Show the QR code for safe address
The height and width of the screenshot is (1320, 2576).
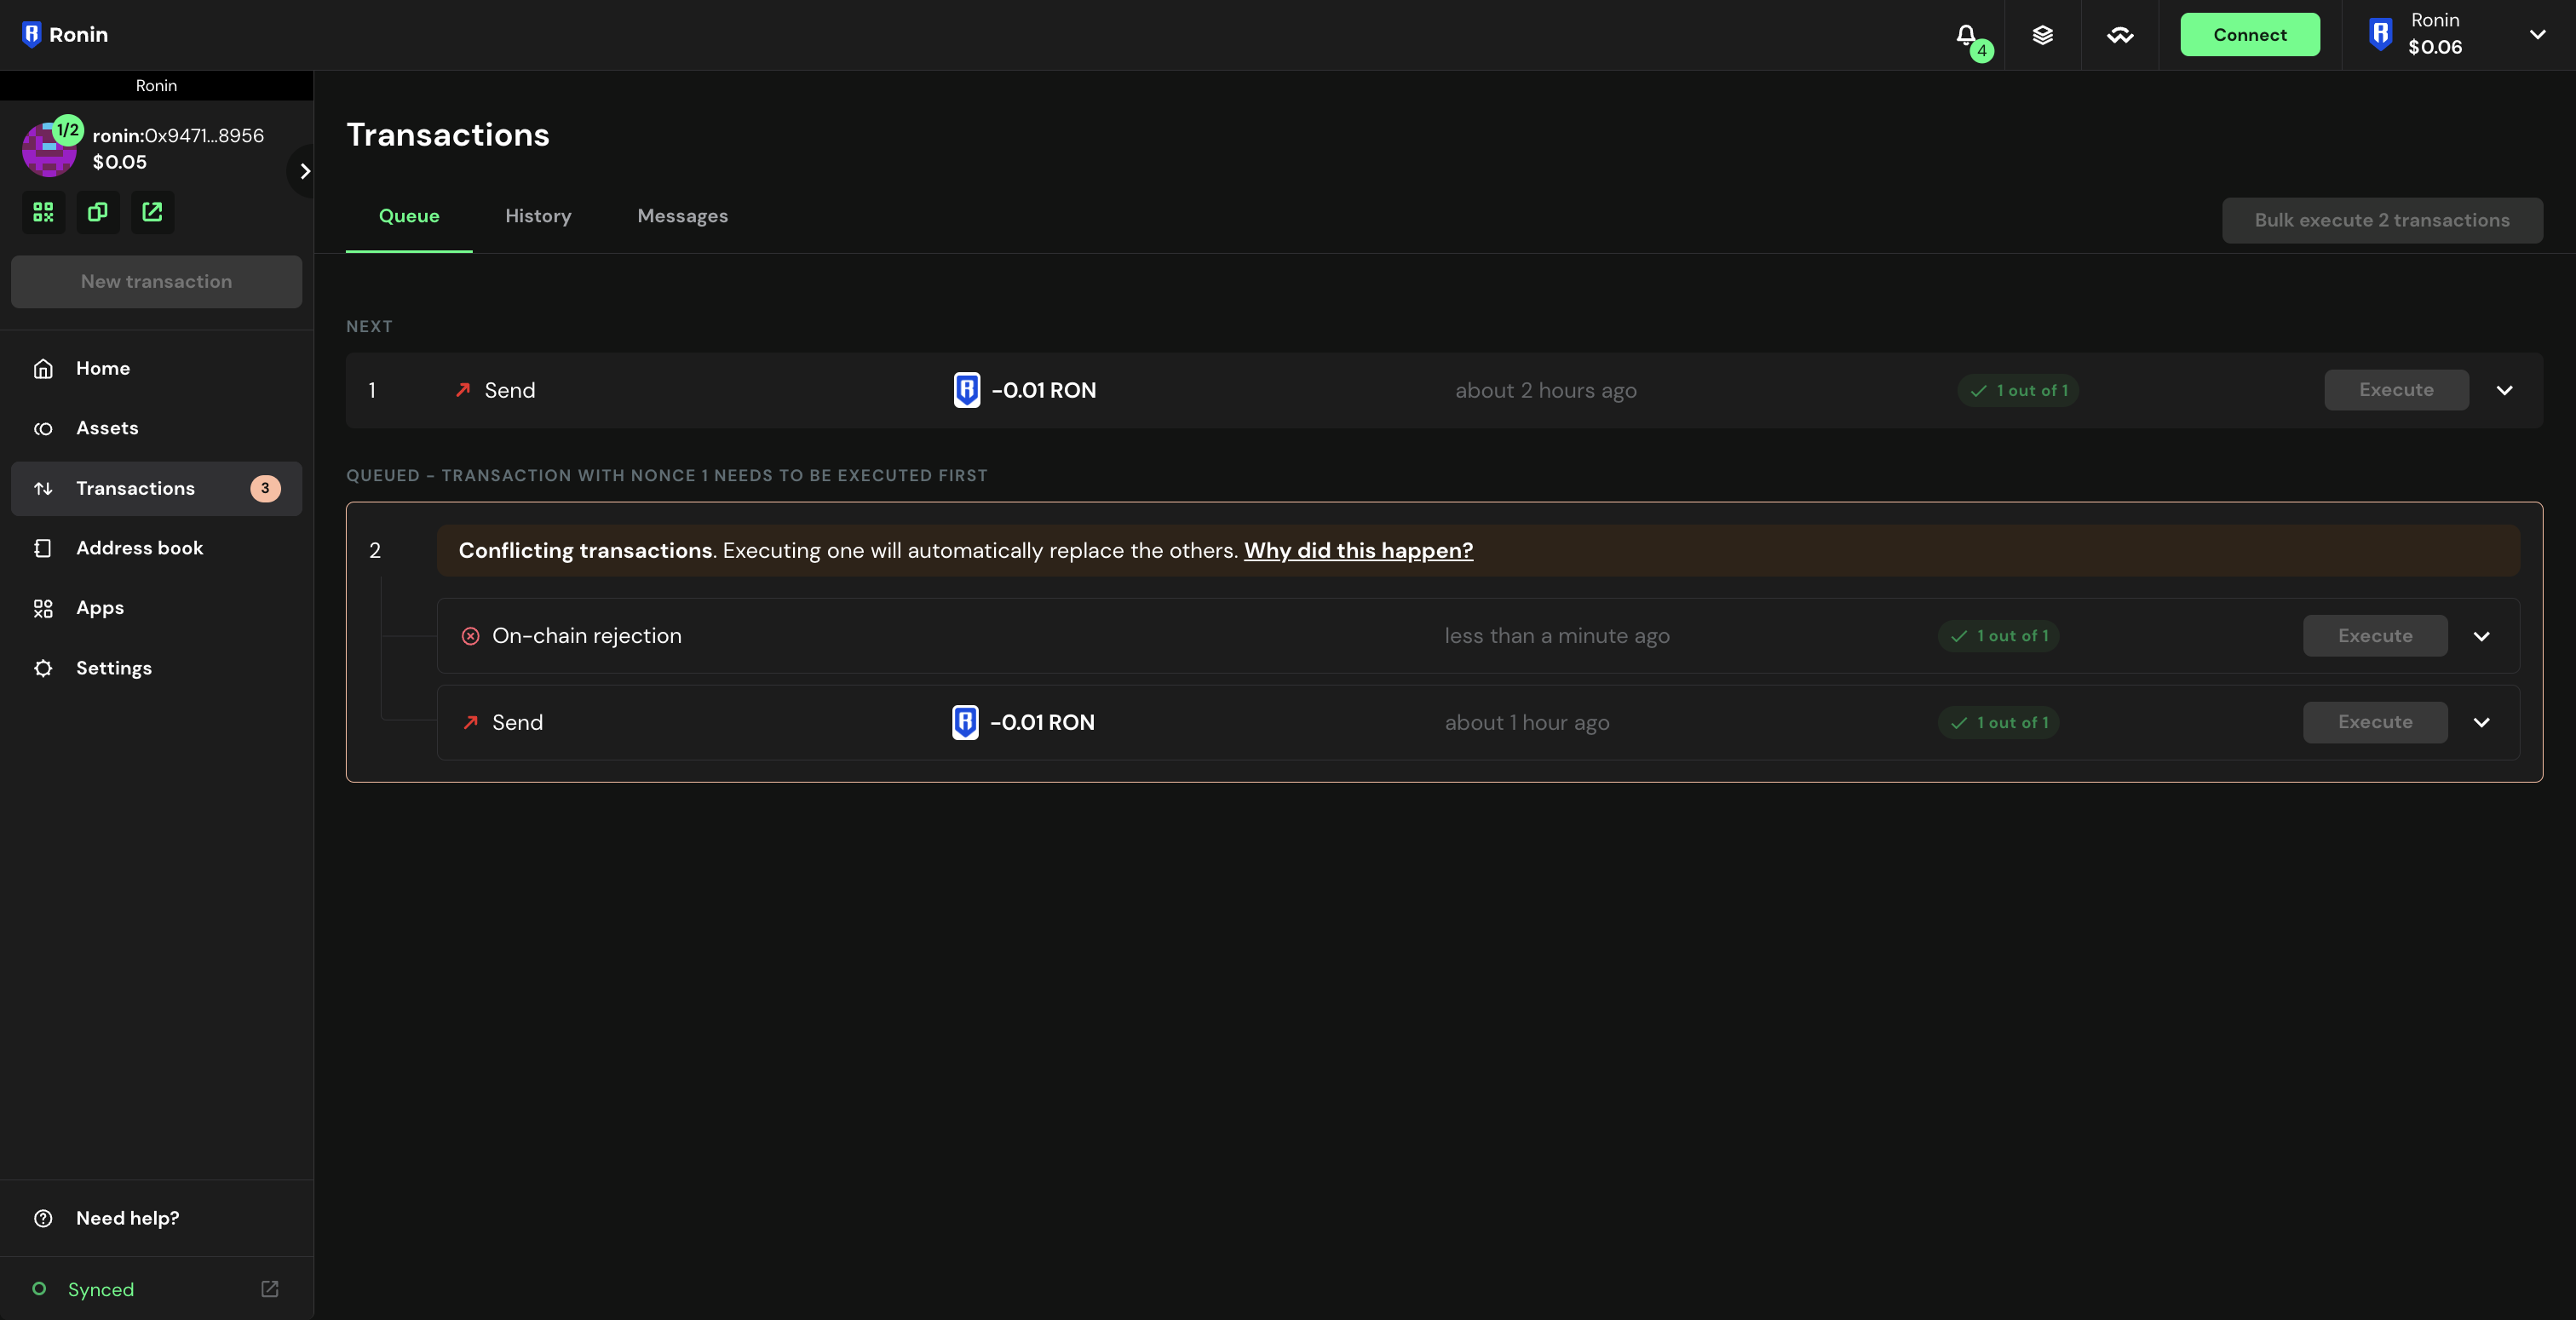pyautogui.click(x=43, y=212)
